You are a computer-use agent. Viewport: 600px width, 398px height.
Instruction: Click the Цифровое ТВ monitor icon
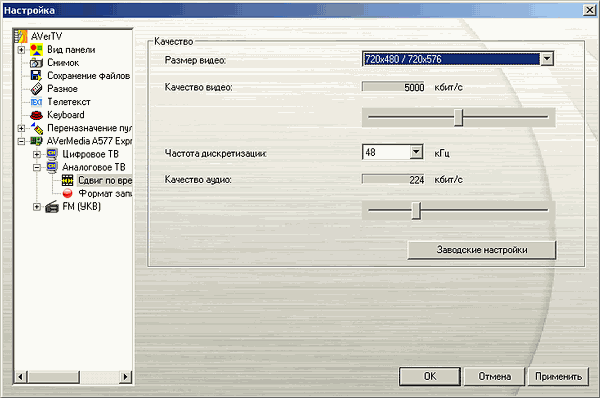52,154
